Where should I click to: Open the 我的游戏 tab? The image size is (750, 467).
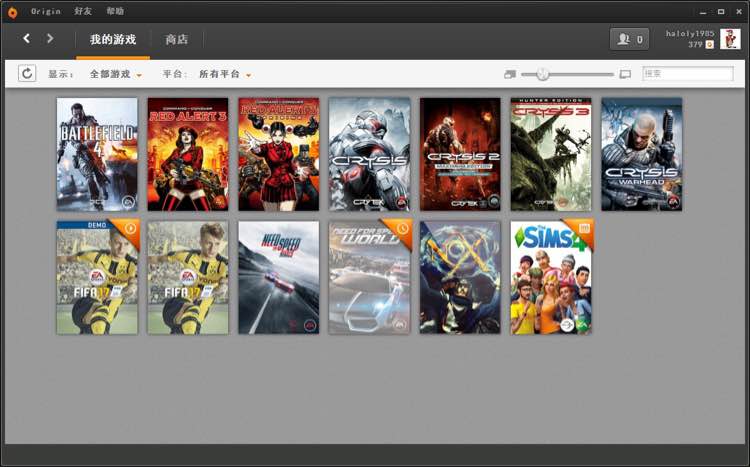click(113, 39)
